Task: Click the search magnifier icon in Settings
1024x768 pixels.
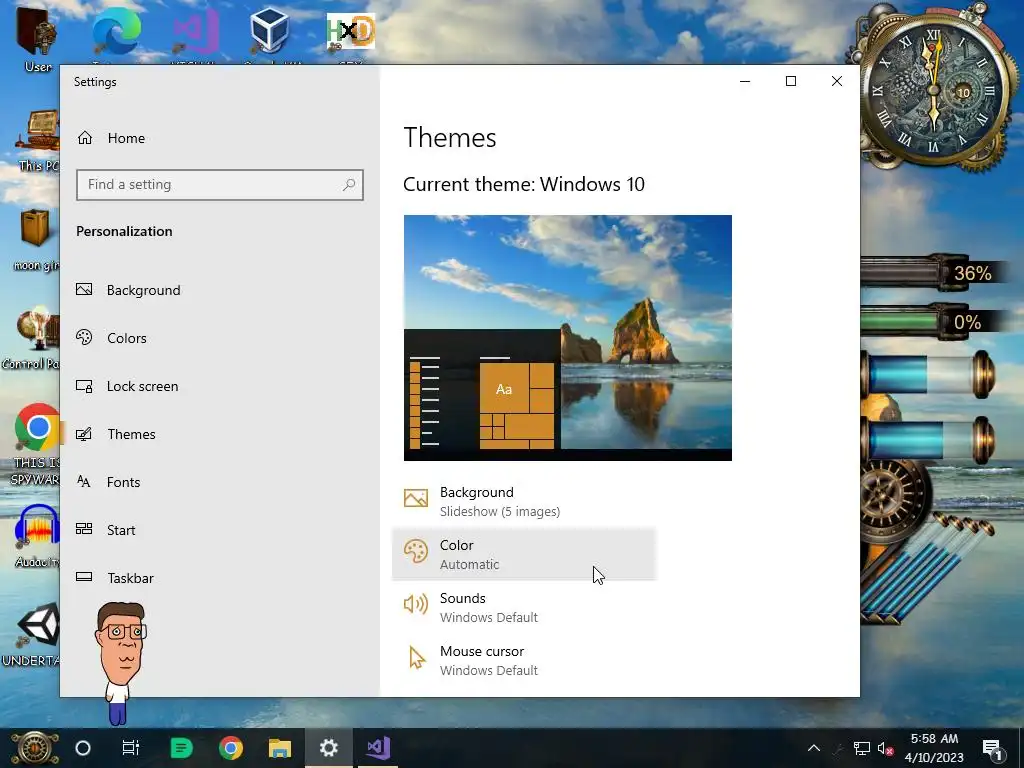Action: (x=349, y=185)
